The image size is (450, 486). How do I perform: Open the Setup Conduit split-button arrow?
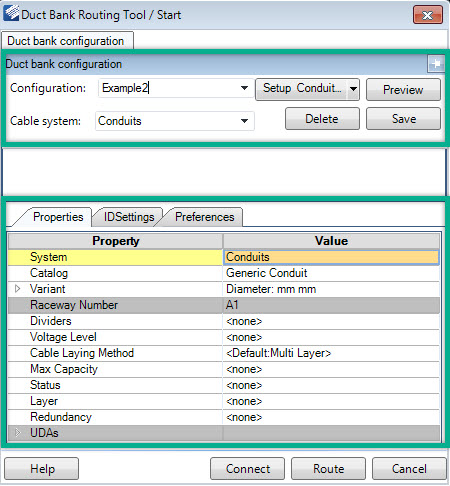tap(353, 89)
